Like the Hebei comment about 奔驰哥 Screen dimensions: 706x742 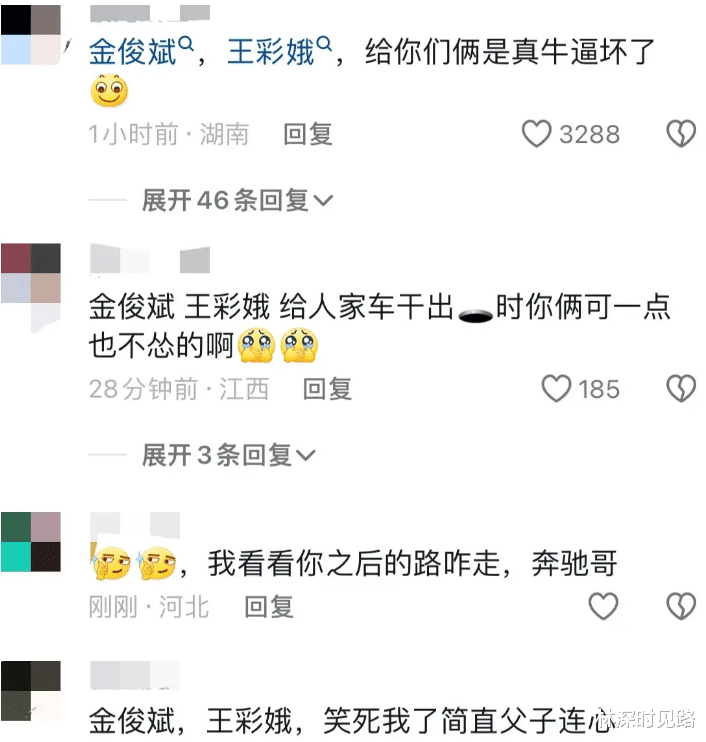coord(603,606)
